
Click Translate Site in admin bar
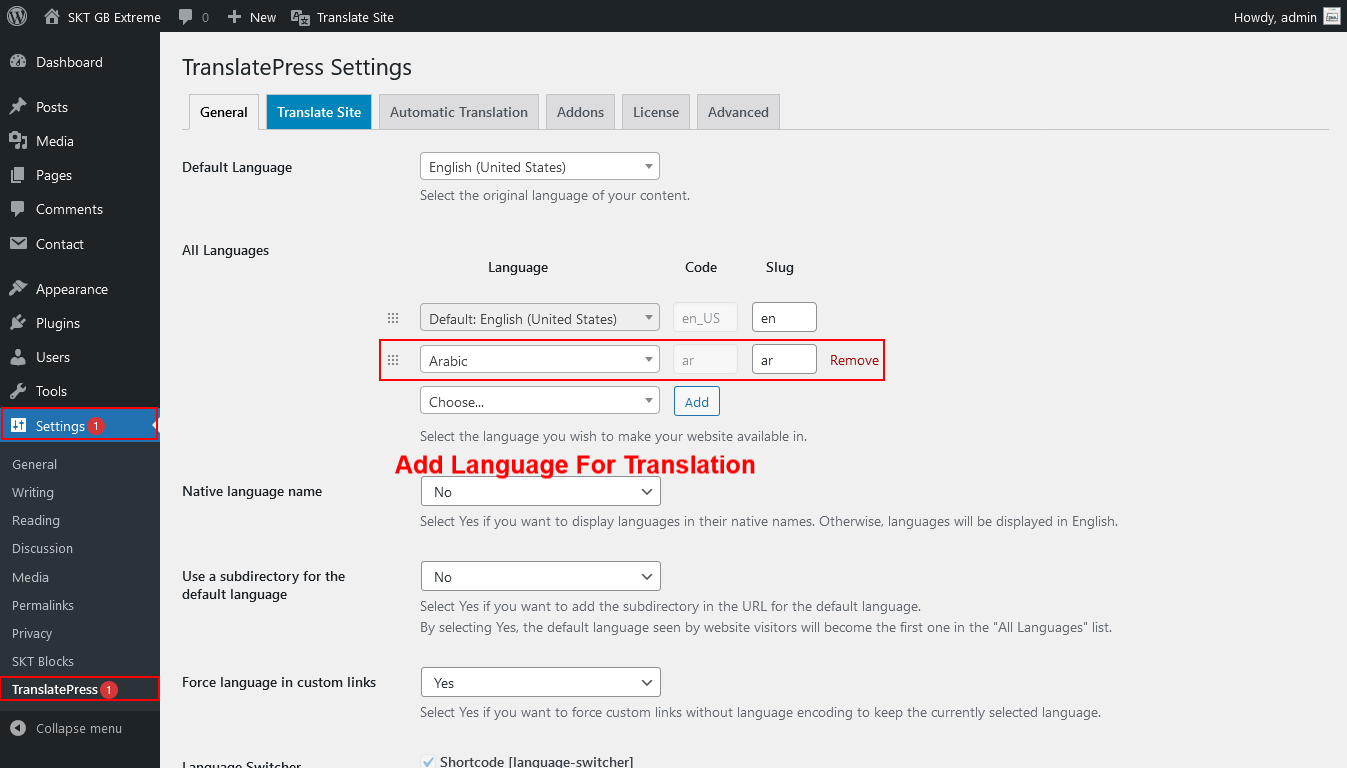pos(355,17)
